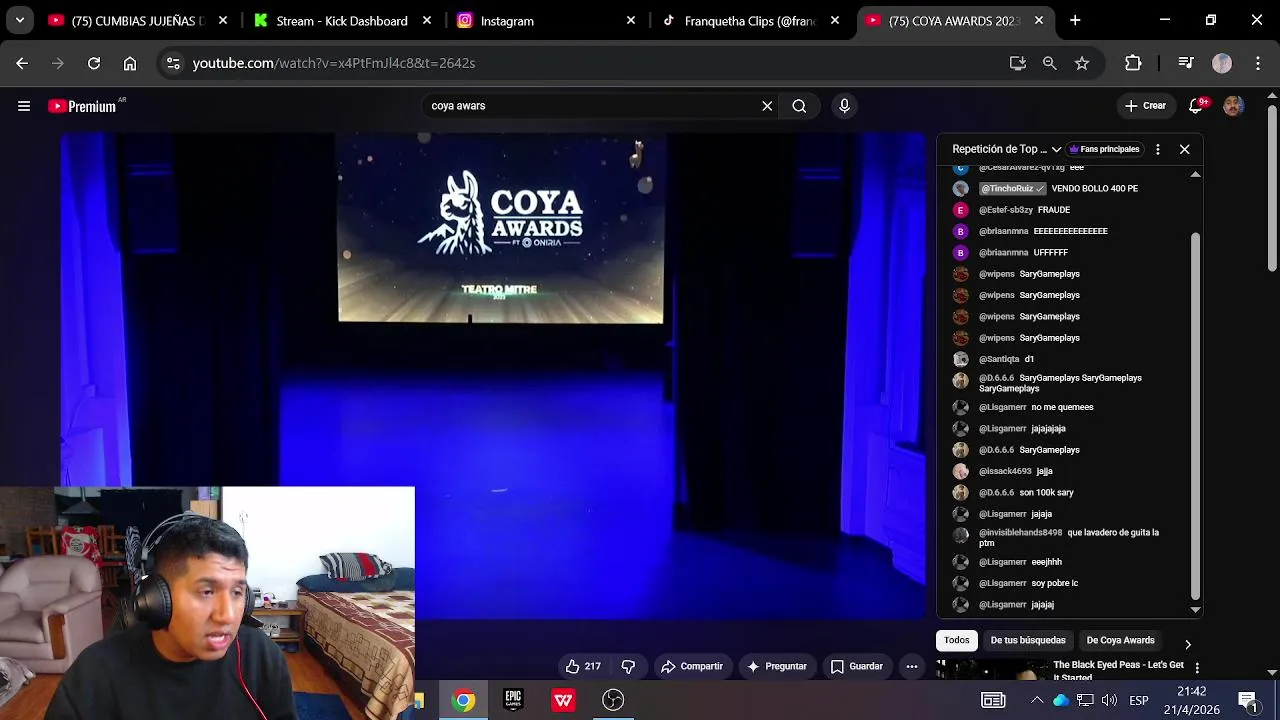Select 'De tus búsquedas' filter chip

pyautogui.click(x=1028, y=640)
